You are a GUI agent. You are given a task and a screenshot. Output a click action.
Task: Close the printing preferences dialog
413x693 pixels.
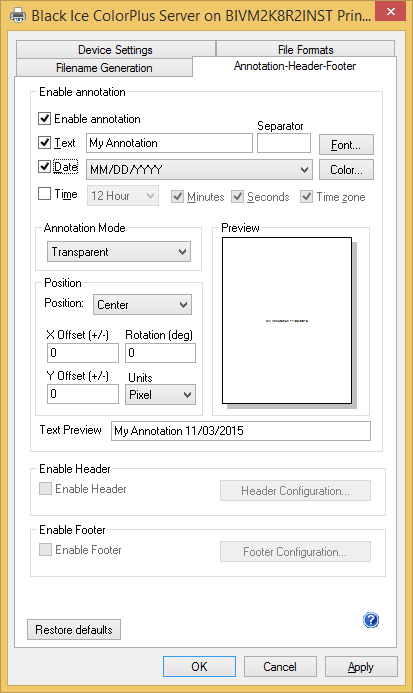click(x=390, y=11)
